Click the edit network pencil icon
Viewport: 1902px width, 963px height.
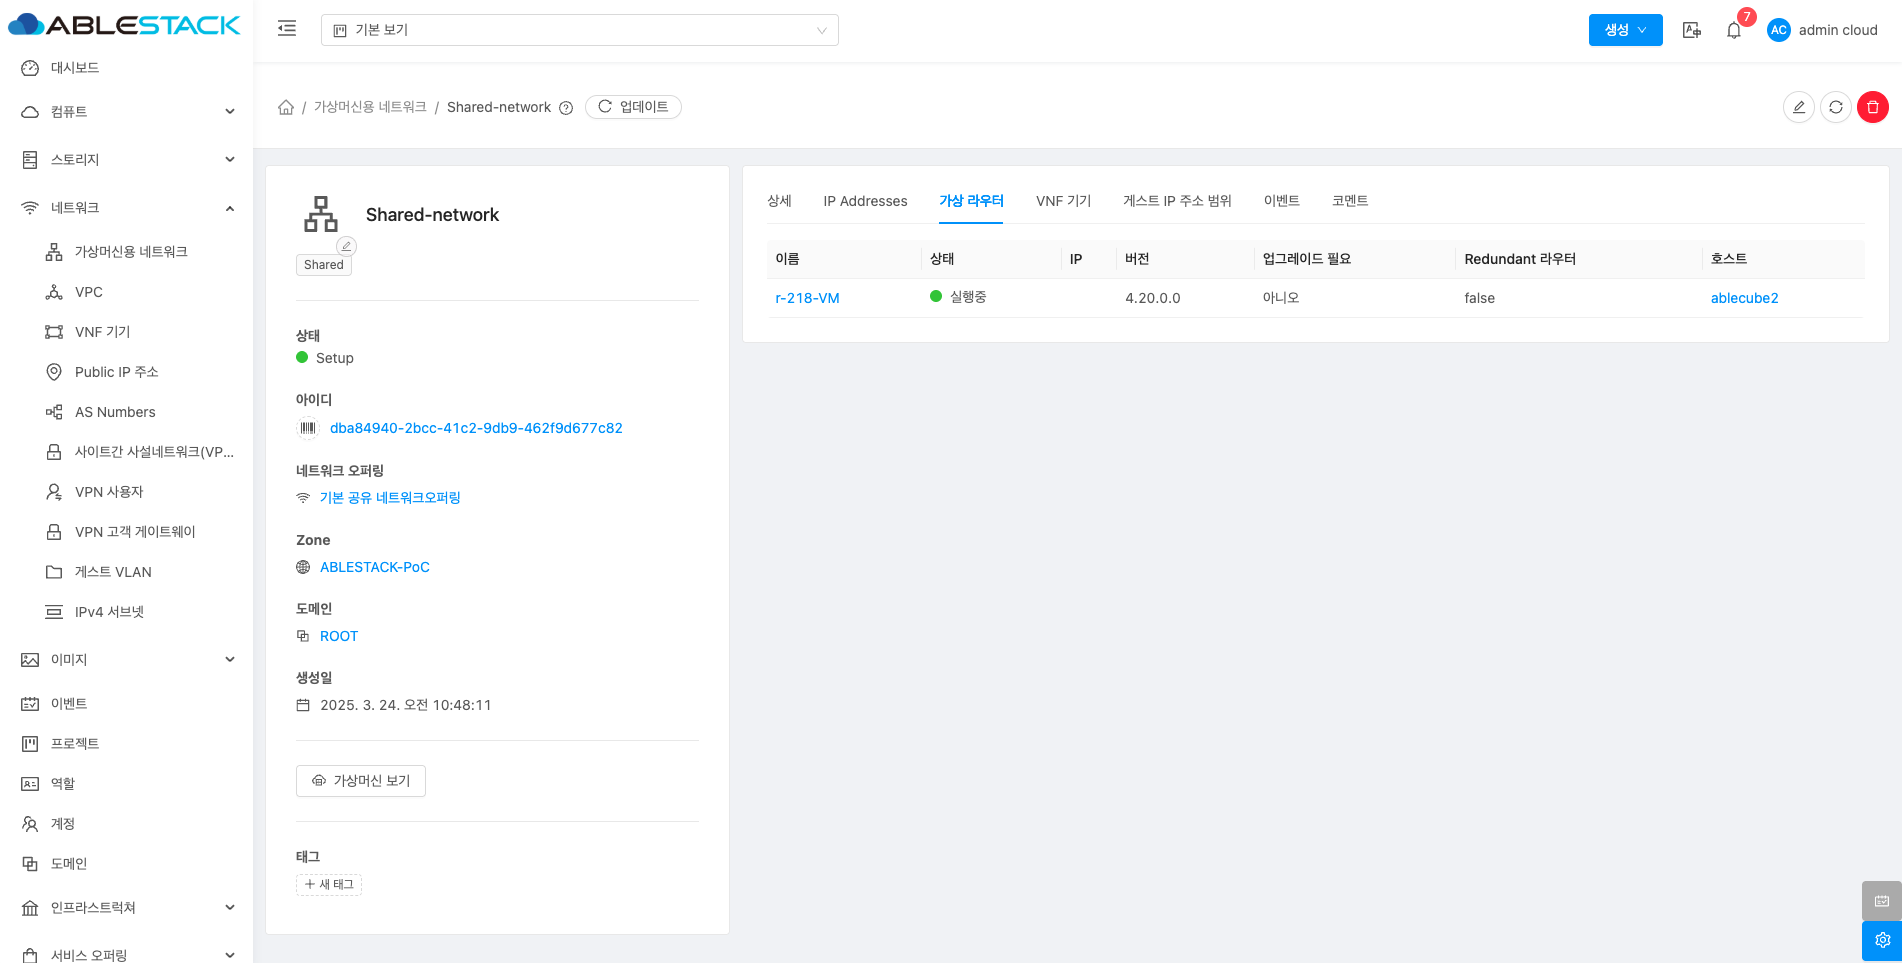1798,107
